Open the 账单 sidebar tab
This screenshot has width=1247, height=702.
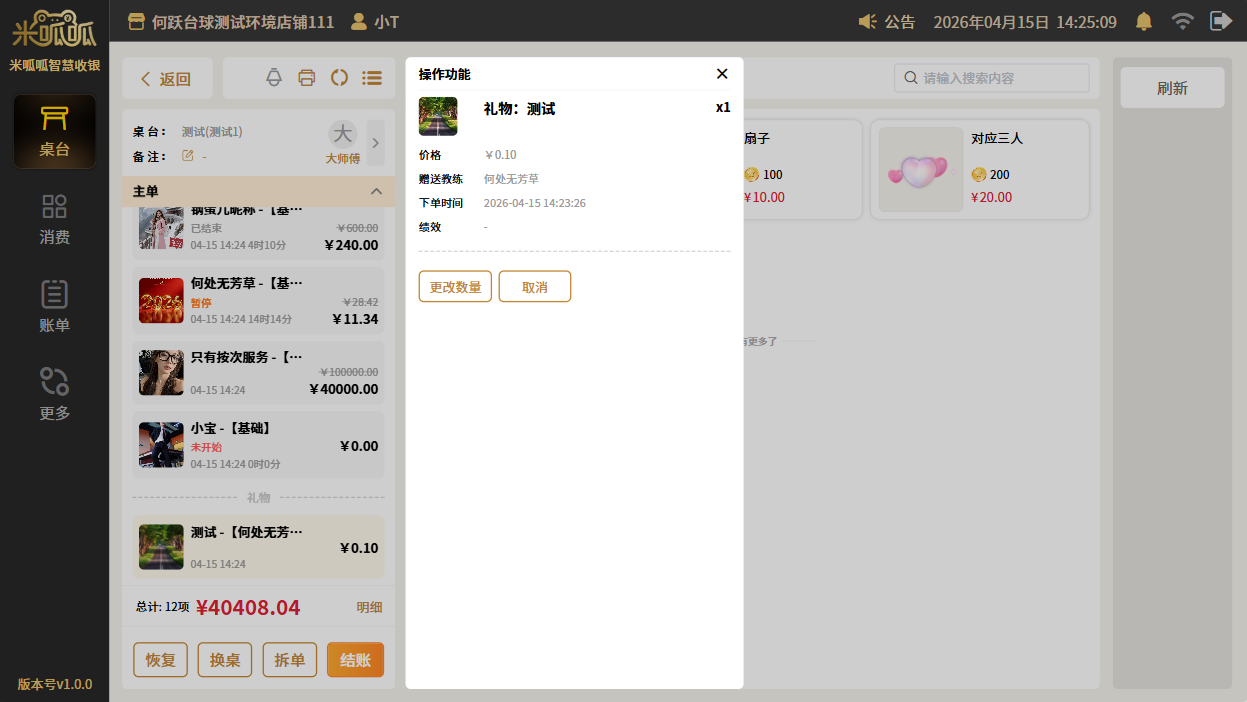[x=54, y=306]
